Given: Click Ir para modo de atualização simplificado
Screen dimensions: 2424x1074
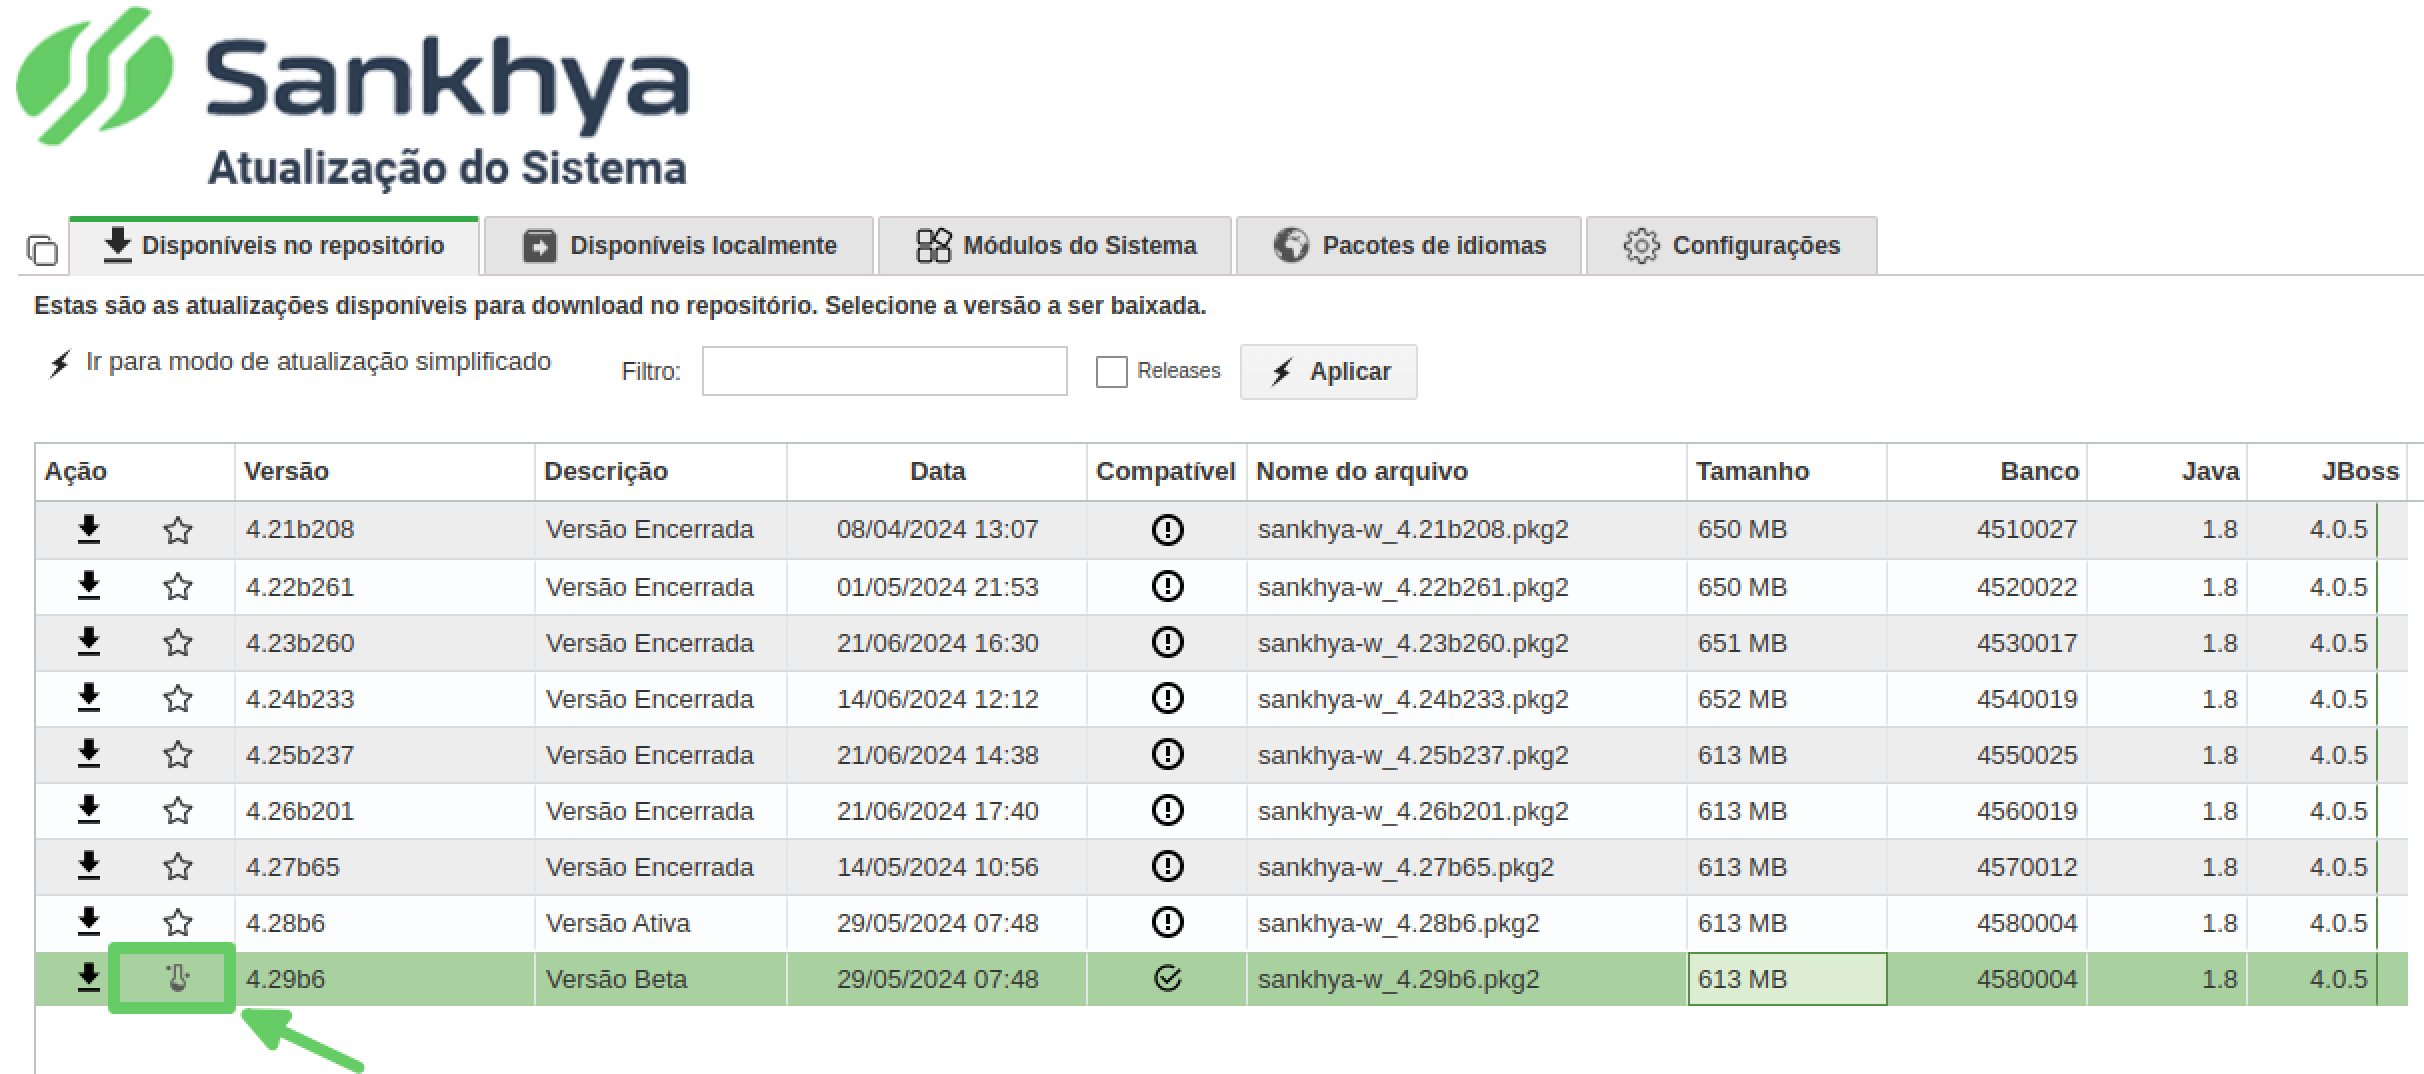Looking at the screenshot, I should (x=317, y=362).
